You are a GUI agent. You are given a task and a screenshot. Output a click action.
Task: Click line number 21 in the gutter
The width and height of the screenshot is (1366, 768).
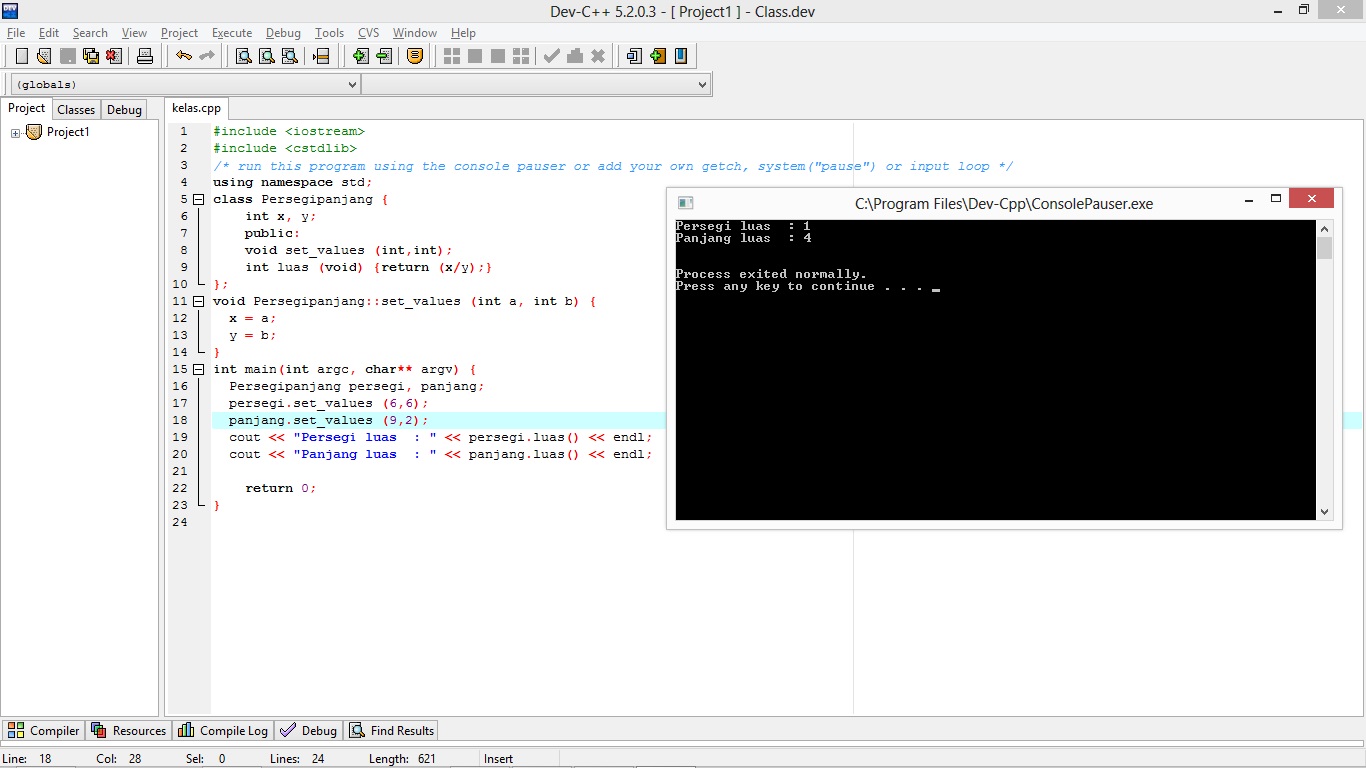coord(180,471)
